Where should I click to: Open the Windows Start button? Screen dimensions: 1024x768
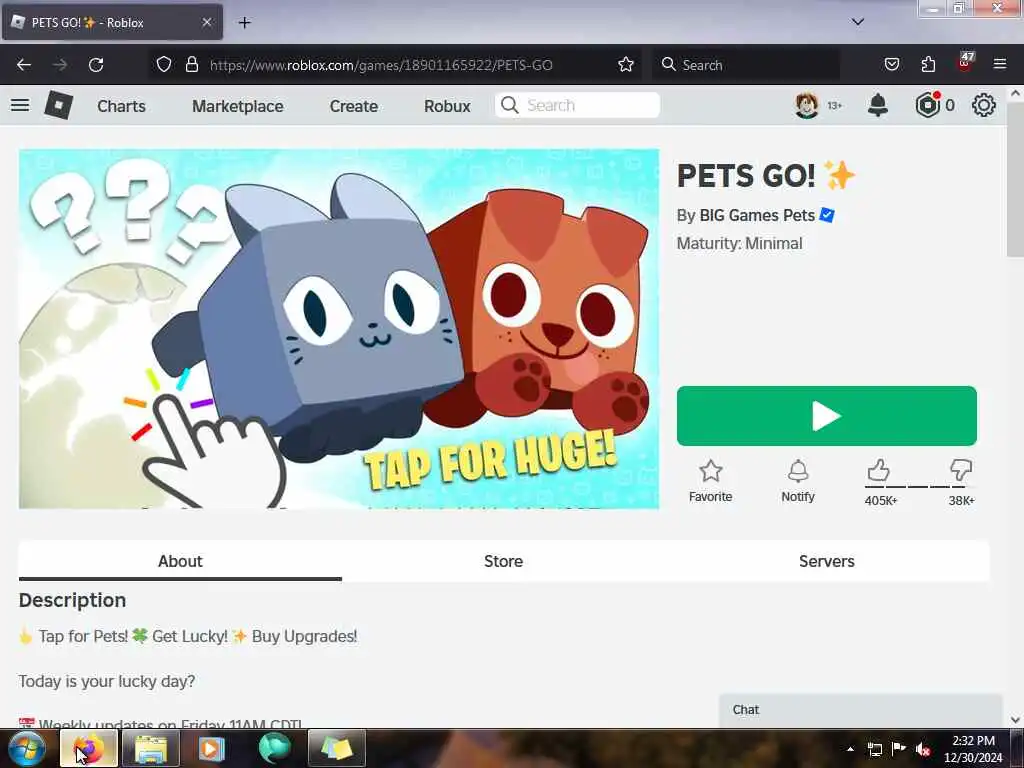[26, 748]
